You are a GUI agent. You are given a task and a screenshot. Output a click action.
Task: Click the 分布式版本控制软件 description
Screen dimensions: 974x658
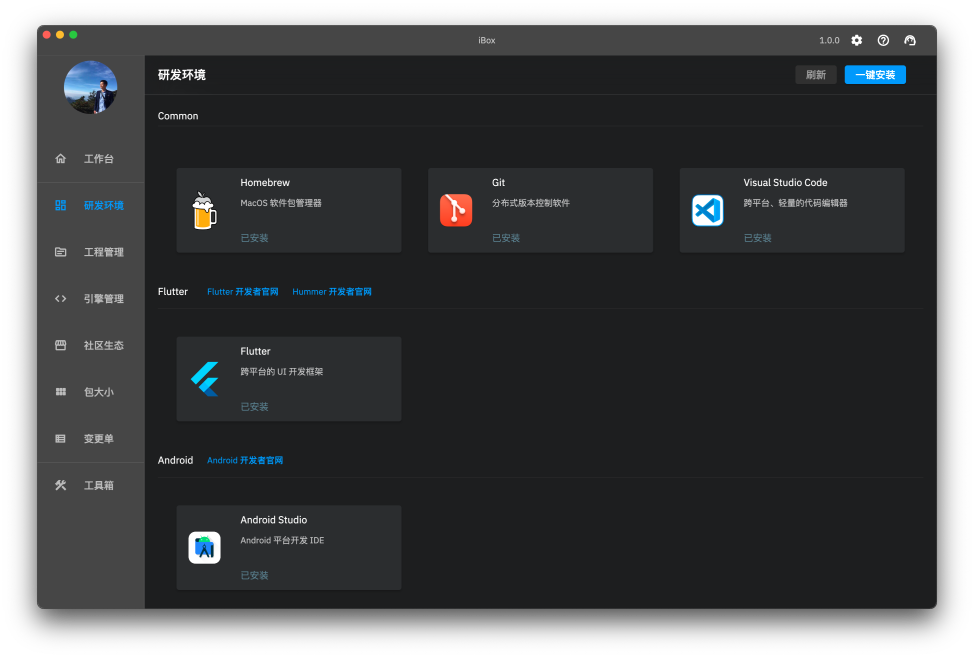pos(530,203)
